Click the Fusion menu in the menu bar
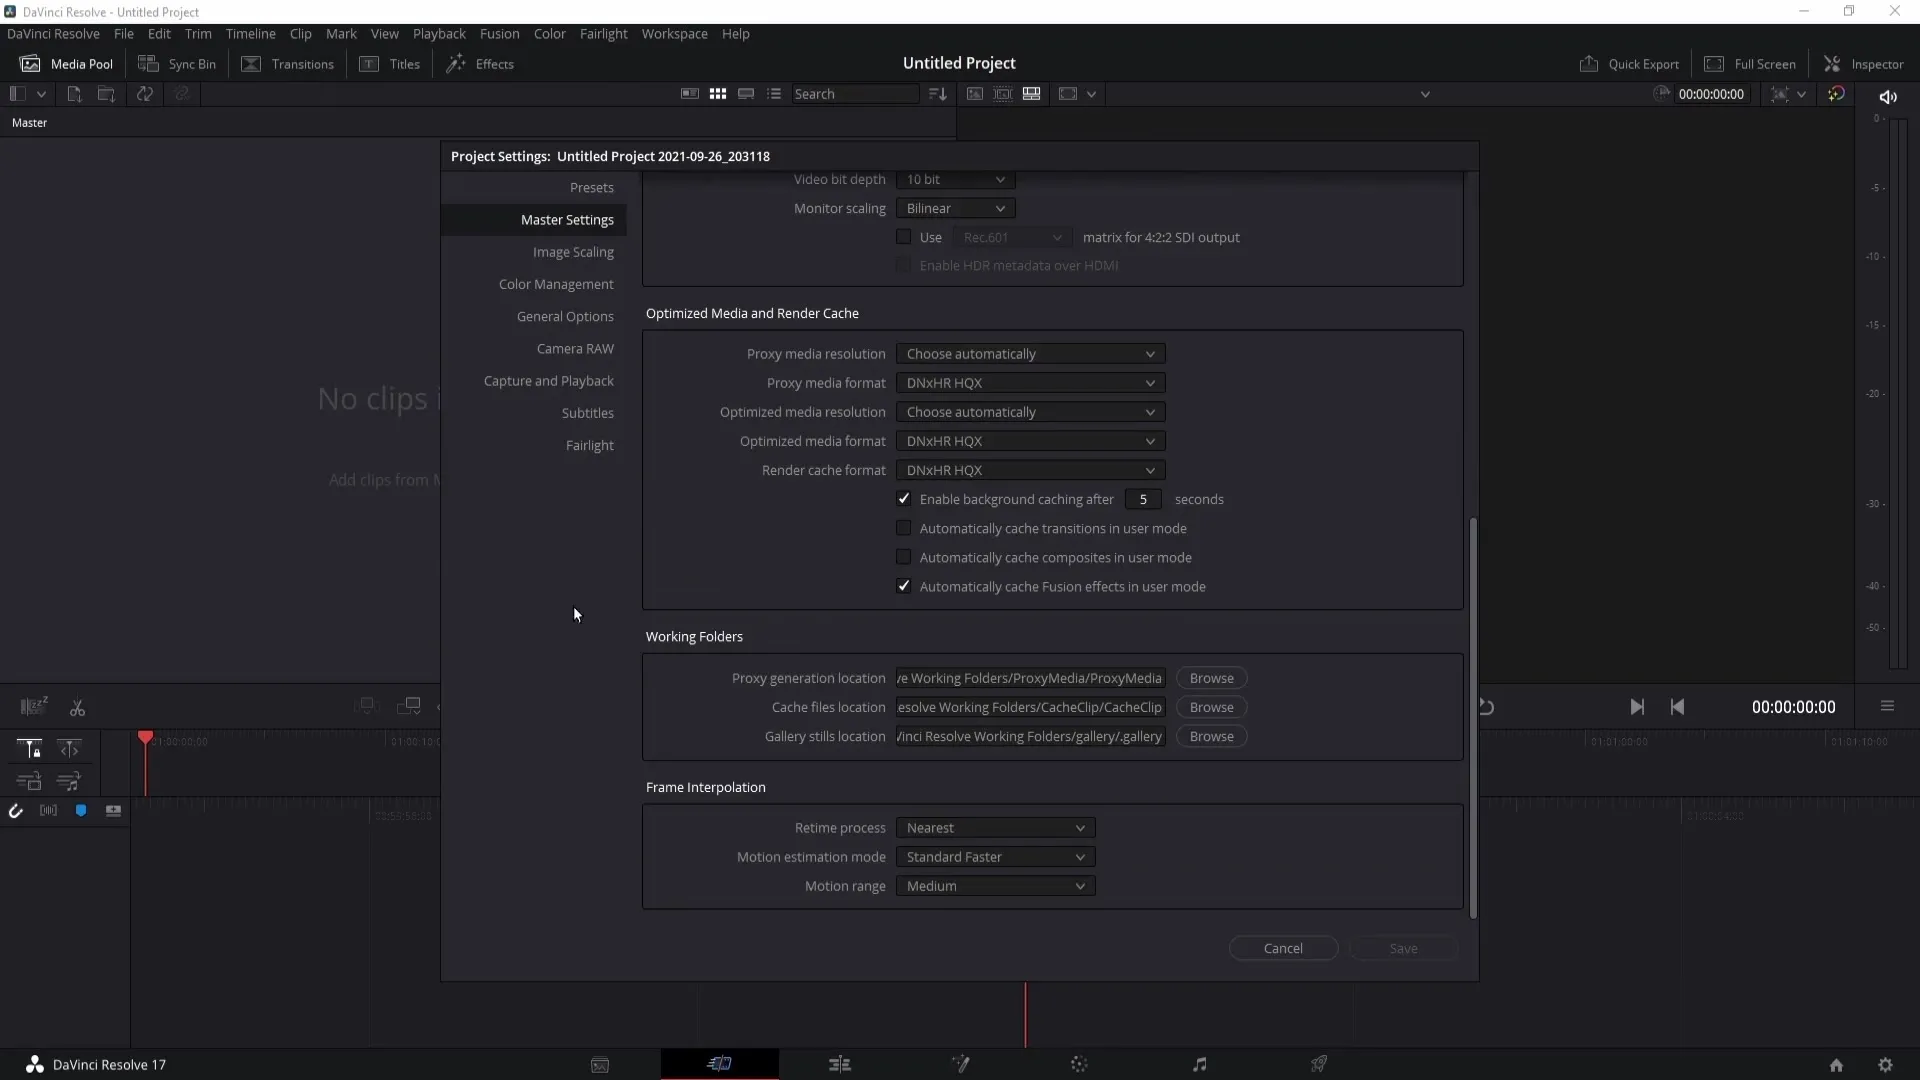This screenshot has width=1920, height=1080. pos(498,33)
